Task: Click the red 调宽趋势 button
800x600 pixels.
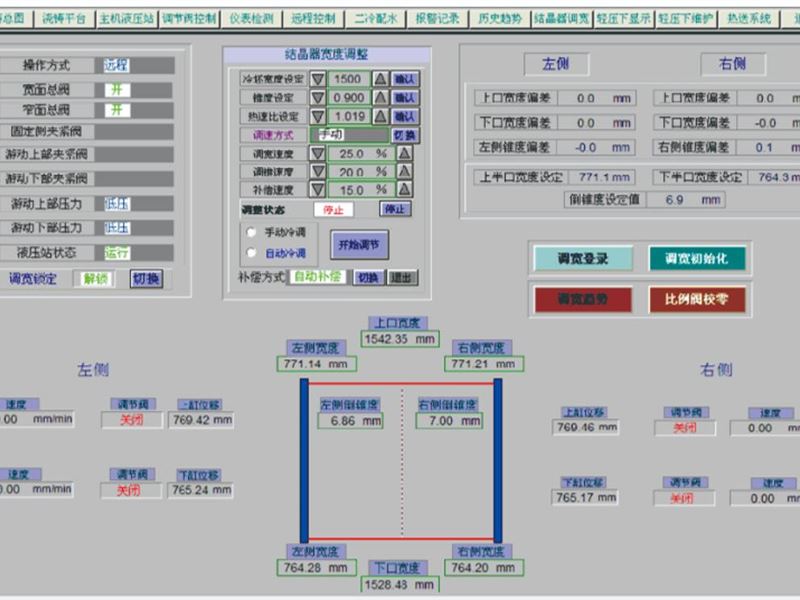Action: 582,299
